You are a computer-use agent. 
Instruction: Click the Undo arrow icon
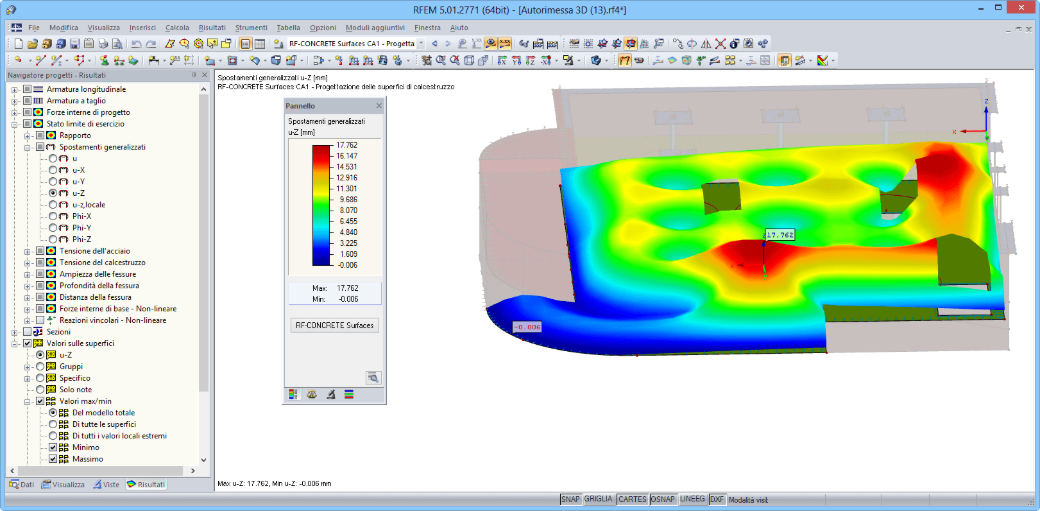click(136, 44)
